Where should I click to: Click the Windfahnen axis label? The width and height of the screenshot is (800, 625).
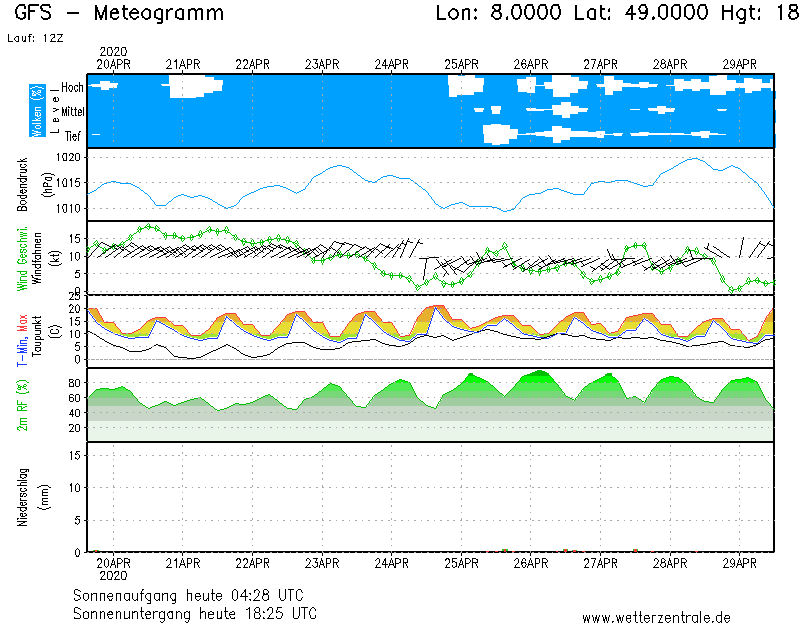point(37,258)
